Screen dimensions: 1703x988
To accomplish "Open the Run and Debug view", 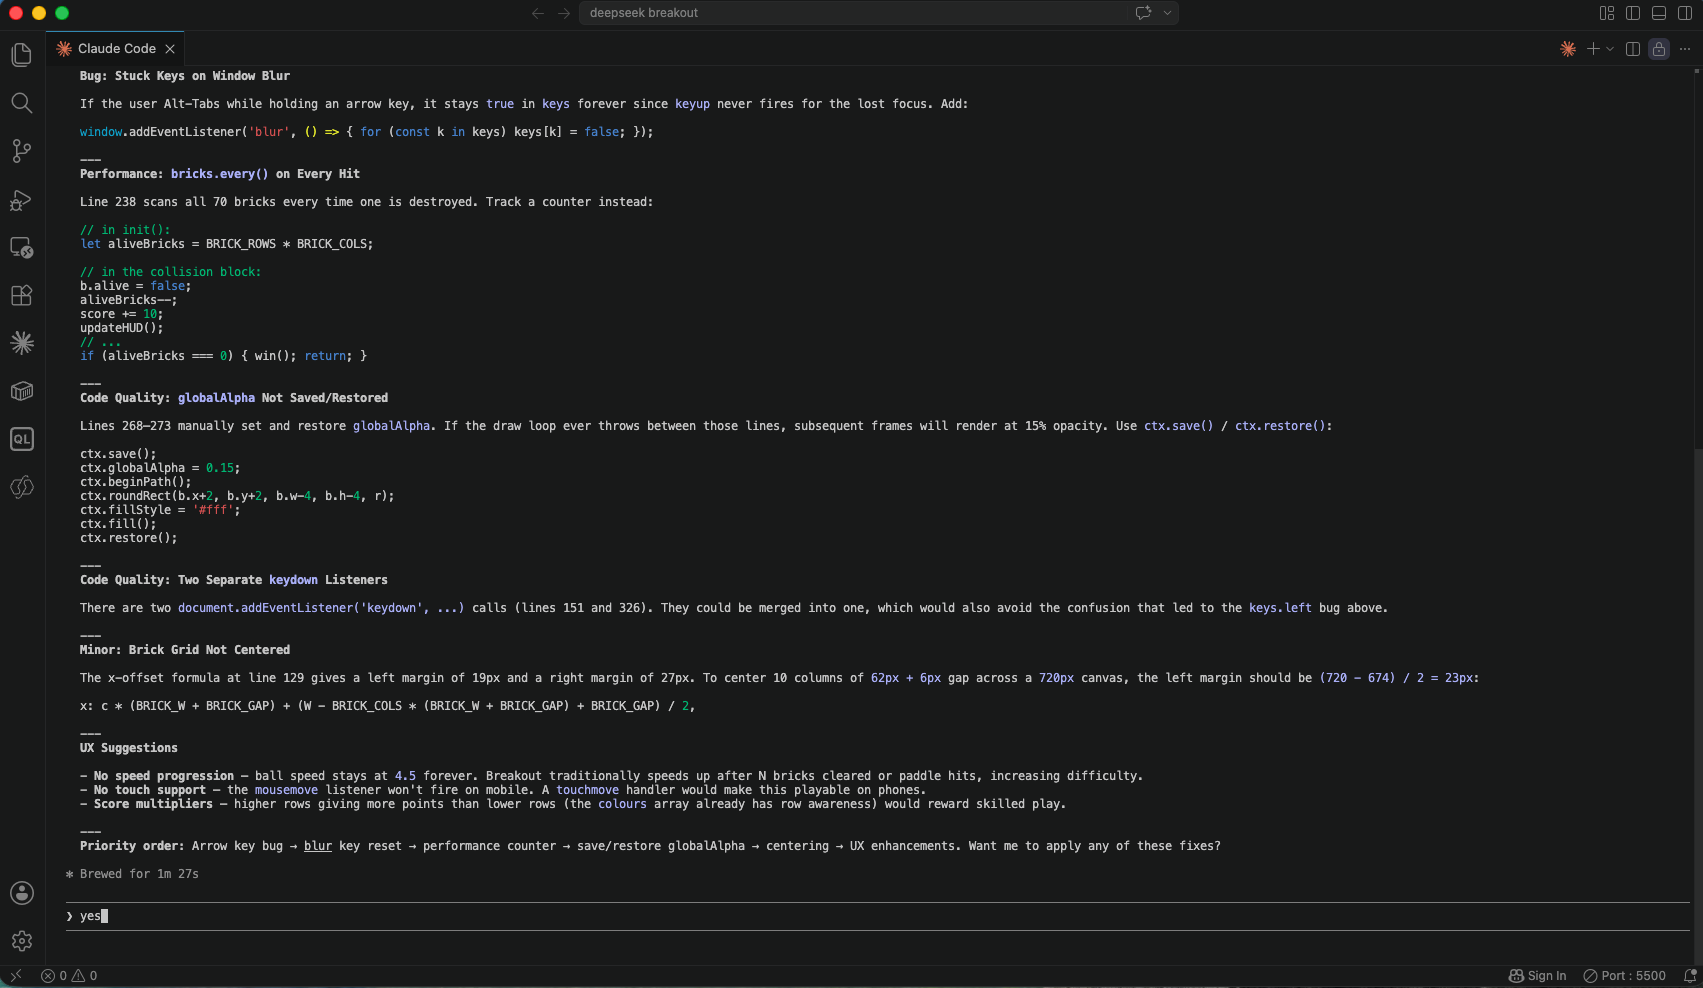I will (21, 199).
